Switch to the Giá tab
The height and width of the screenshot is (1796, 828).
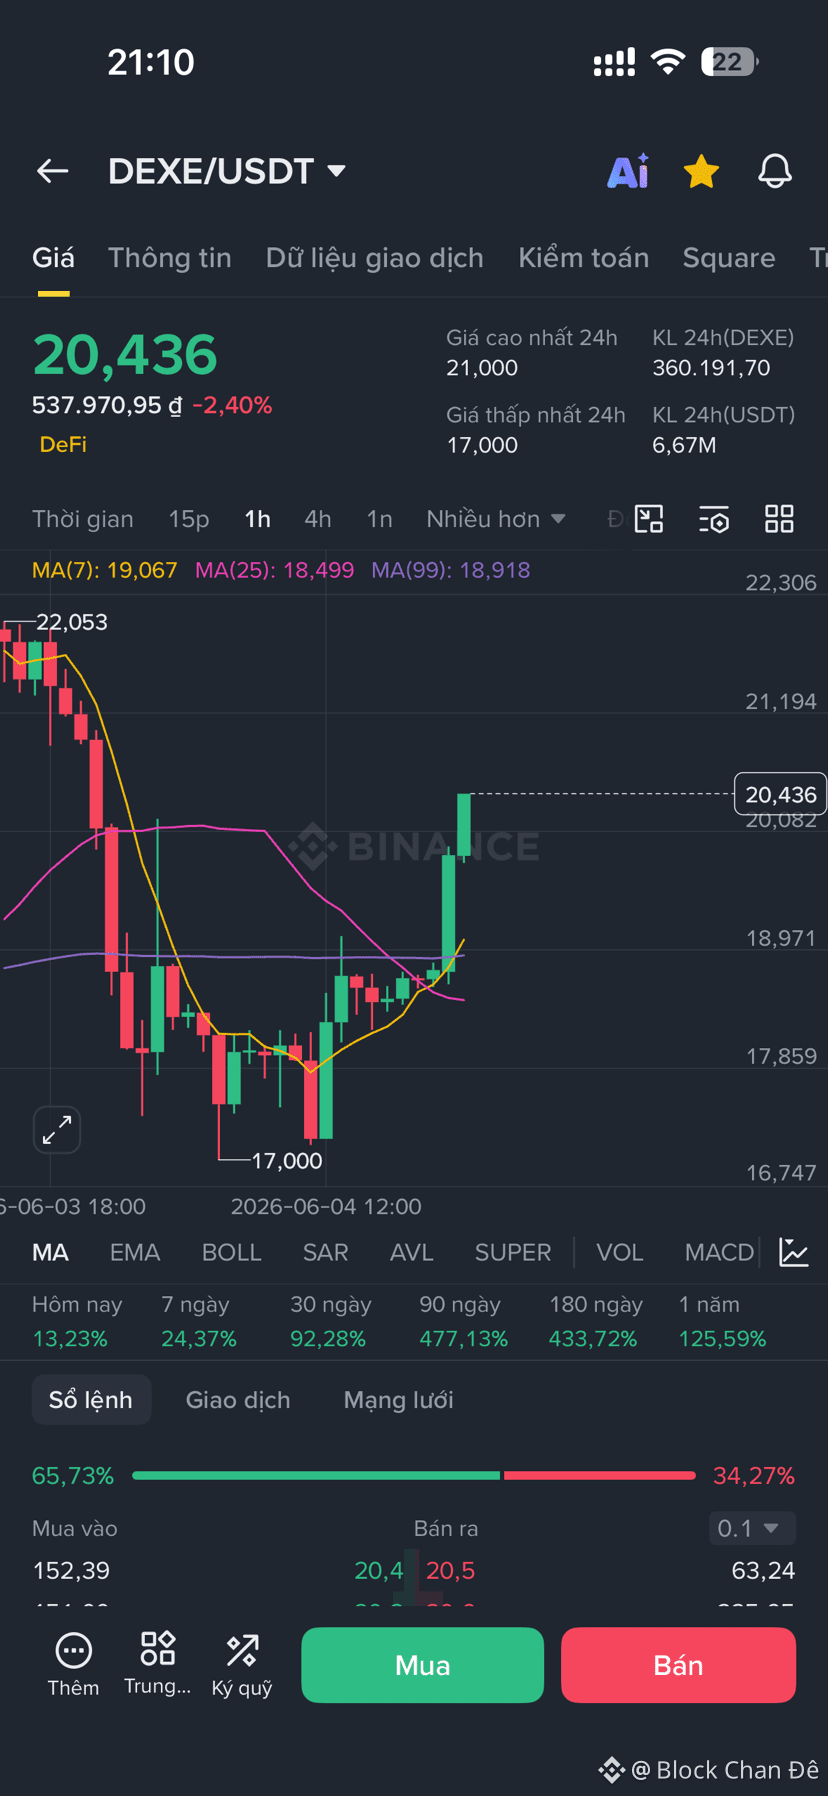(x=53, y=258)
